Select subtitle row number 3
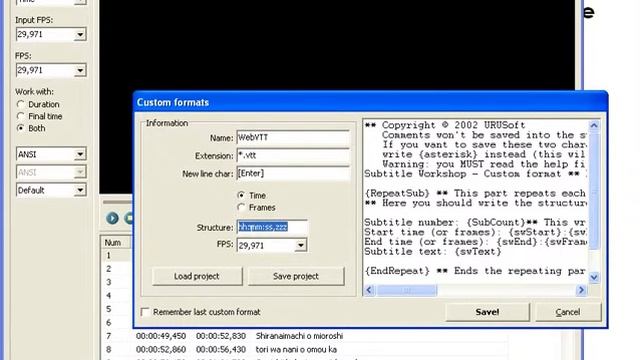This screenshot has height=360, width=640. point(109,282)
